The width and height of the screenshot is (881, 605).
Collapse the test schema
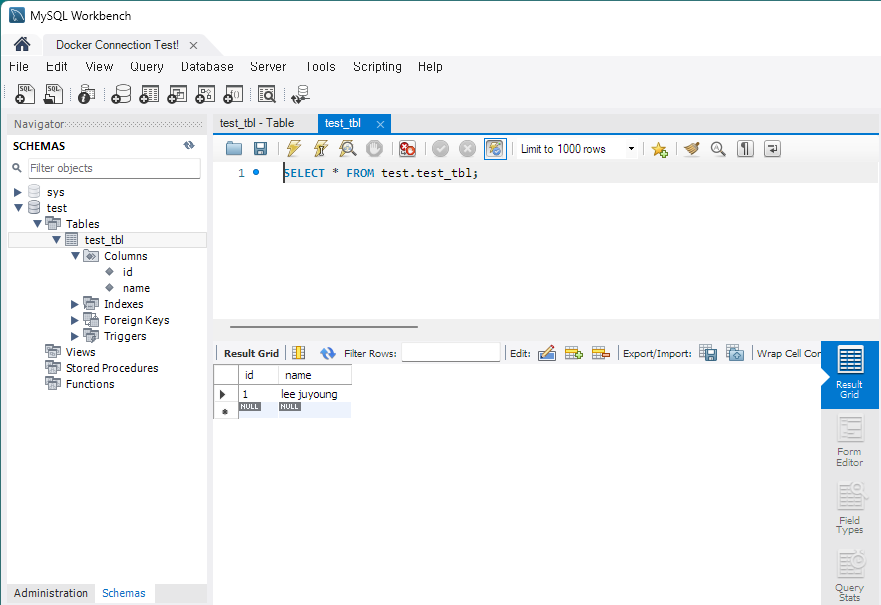click(x=18, y=208)
